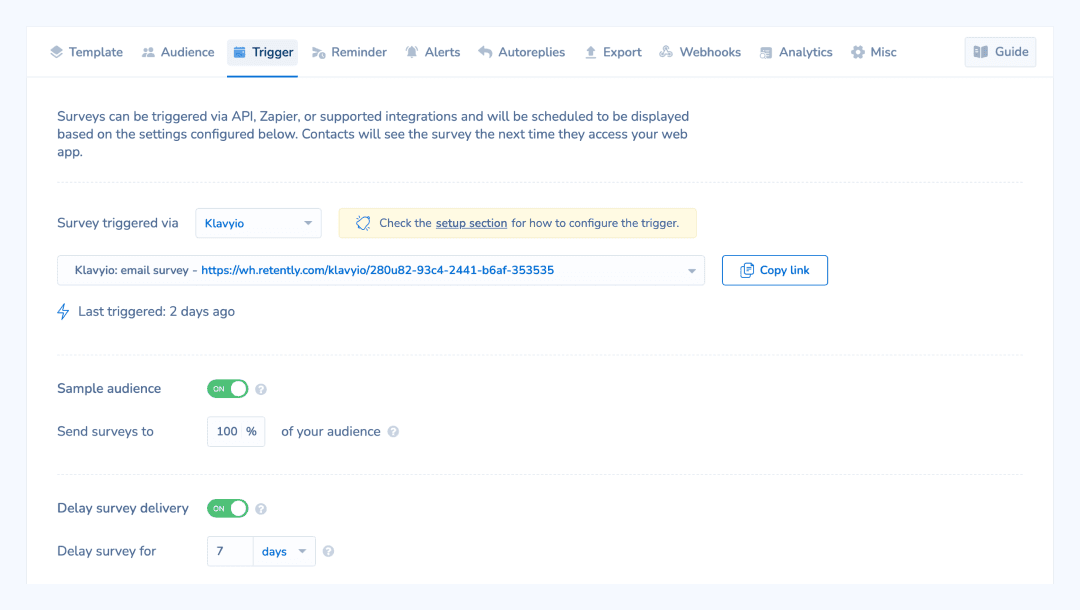The width and height of the screenshot is (1080, 610).
Task: Switch to the Audience tab
Action: [x=178, y=52]
